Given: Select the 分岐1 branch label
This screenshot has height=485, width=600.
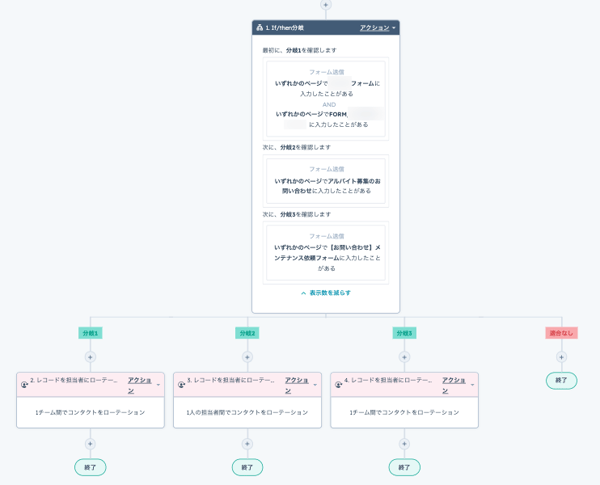Looking at the screenshot, I should pos(90,333).
